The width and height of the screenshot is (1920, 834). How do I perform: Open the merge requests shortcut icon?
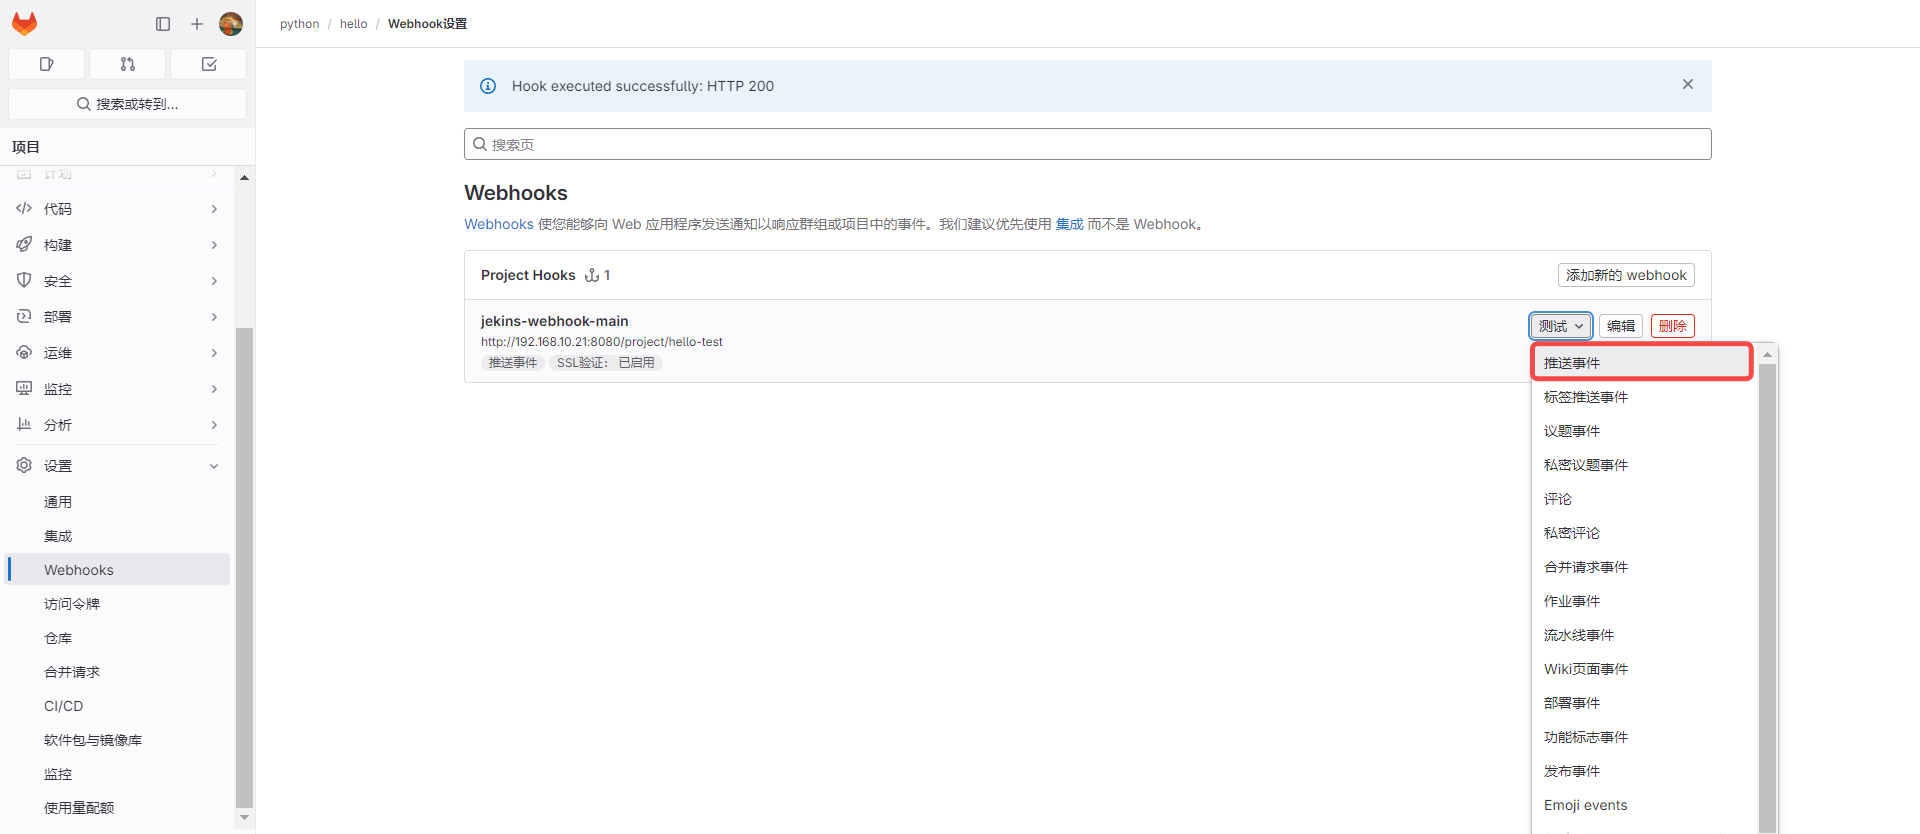[x=127, y=64]
